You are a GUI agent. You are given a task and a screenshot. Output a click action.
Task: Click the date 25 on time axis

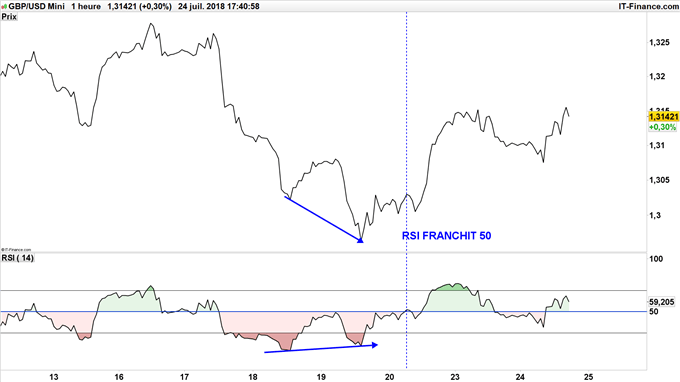pos(588,377)
